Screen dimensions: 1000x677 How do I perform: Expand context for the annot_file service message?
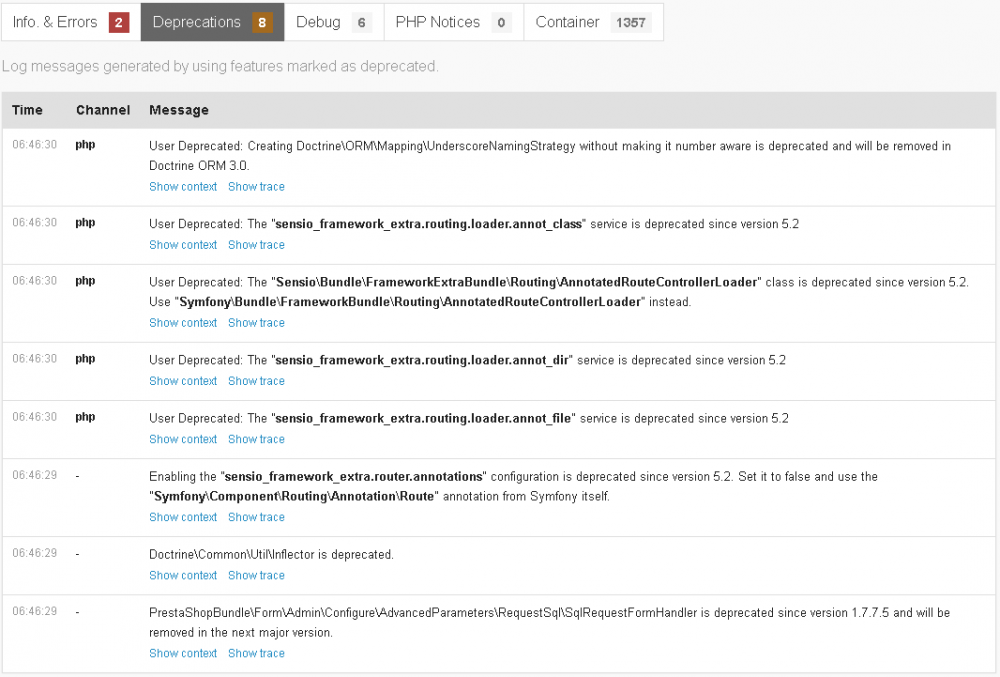point(183,439)
